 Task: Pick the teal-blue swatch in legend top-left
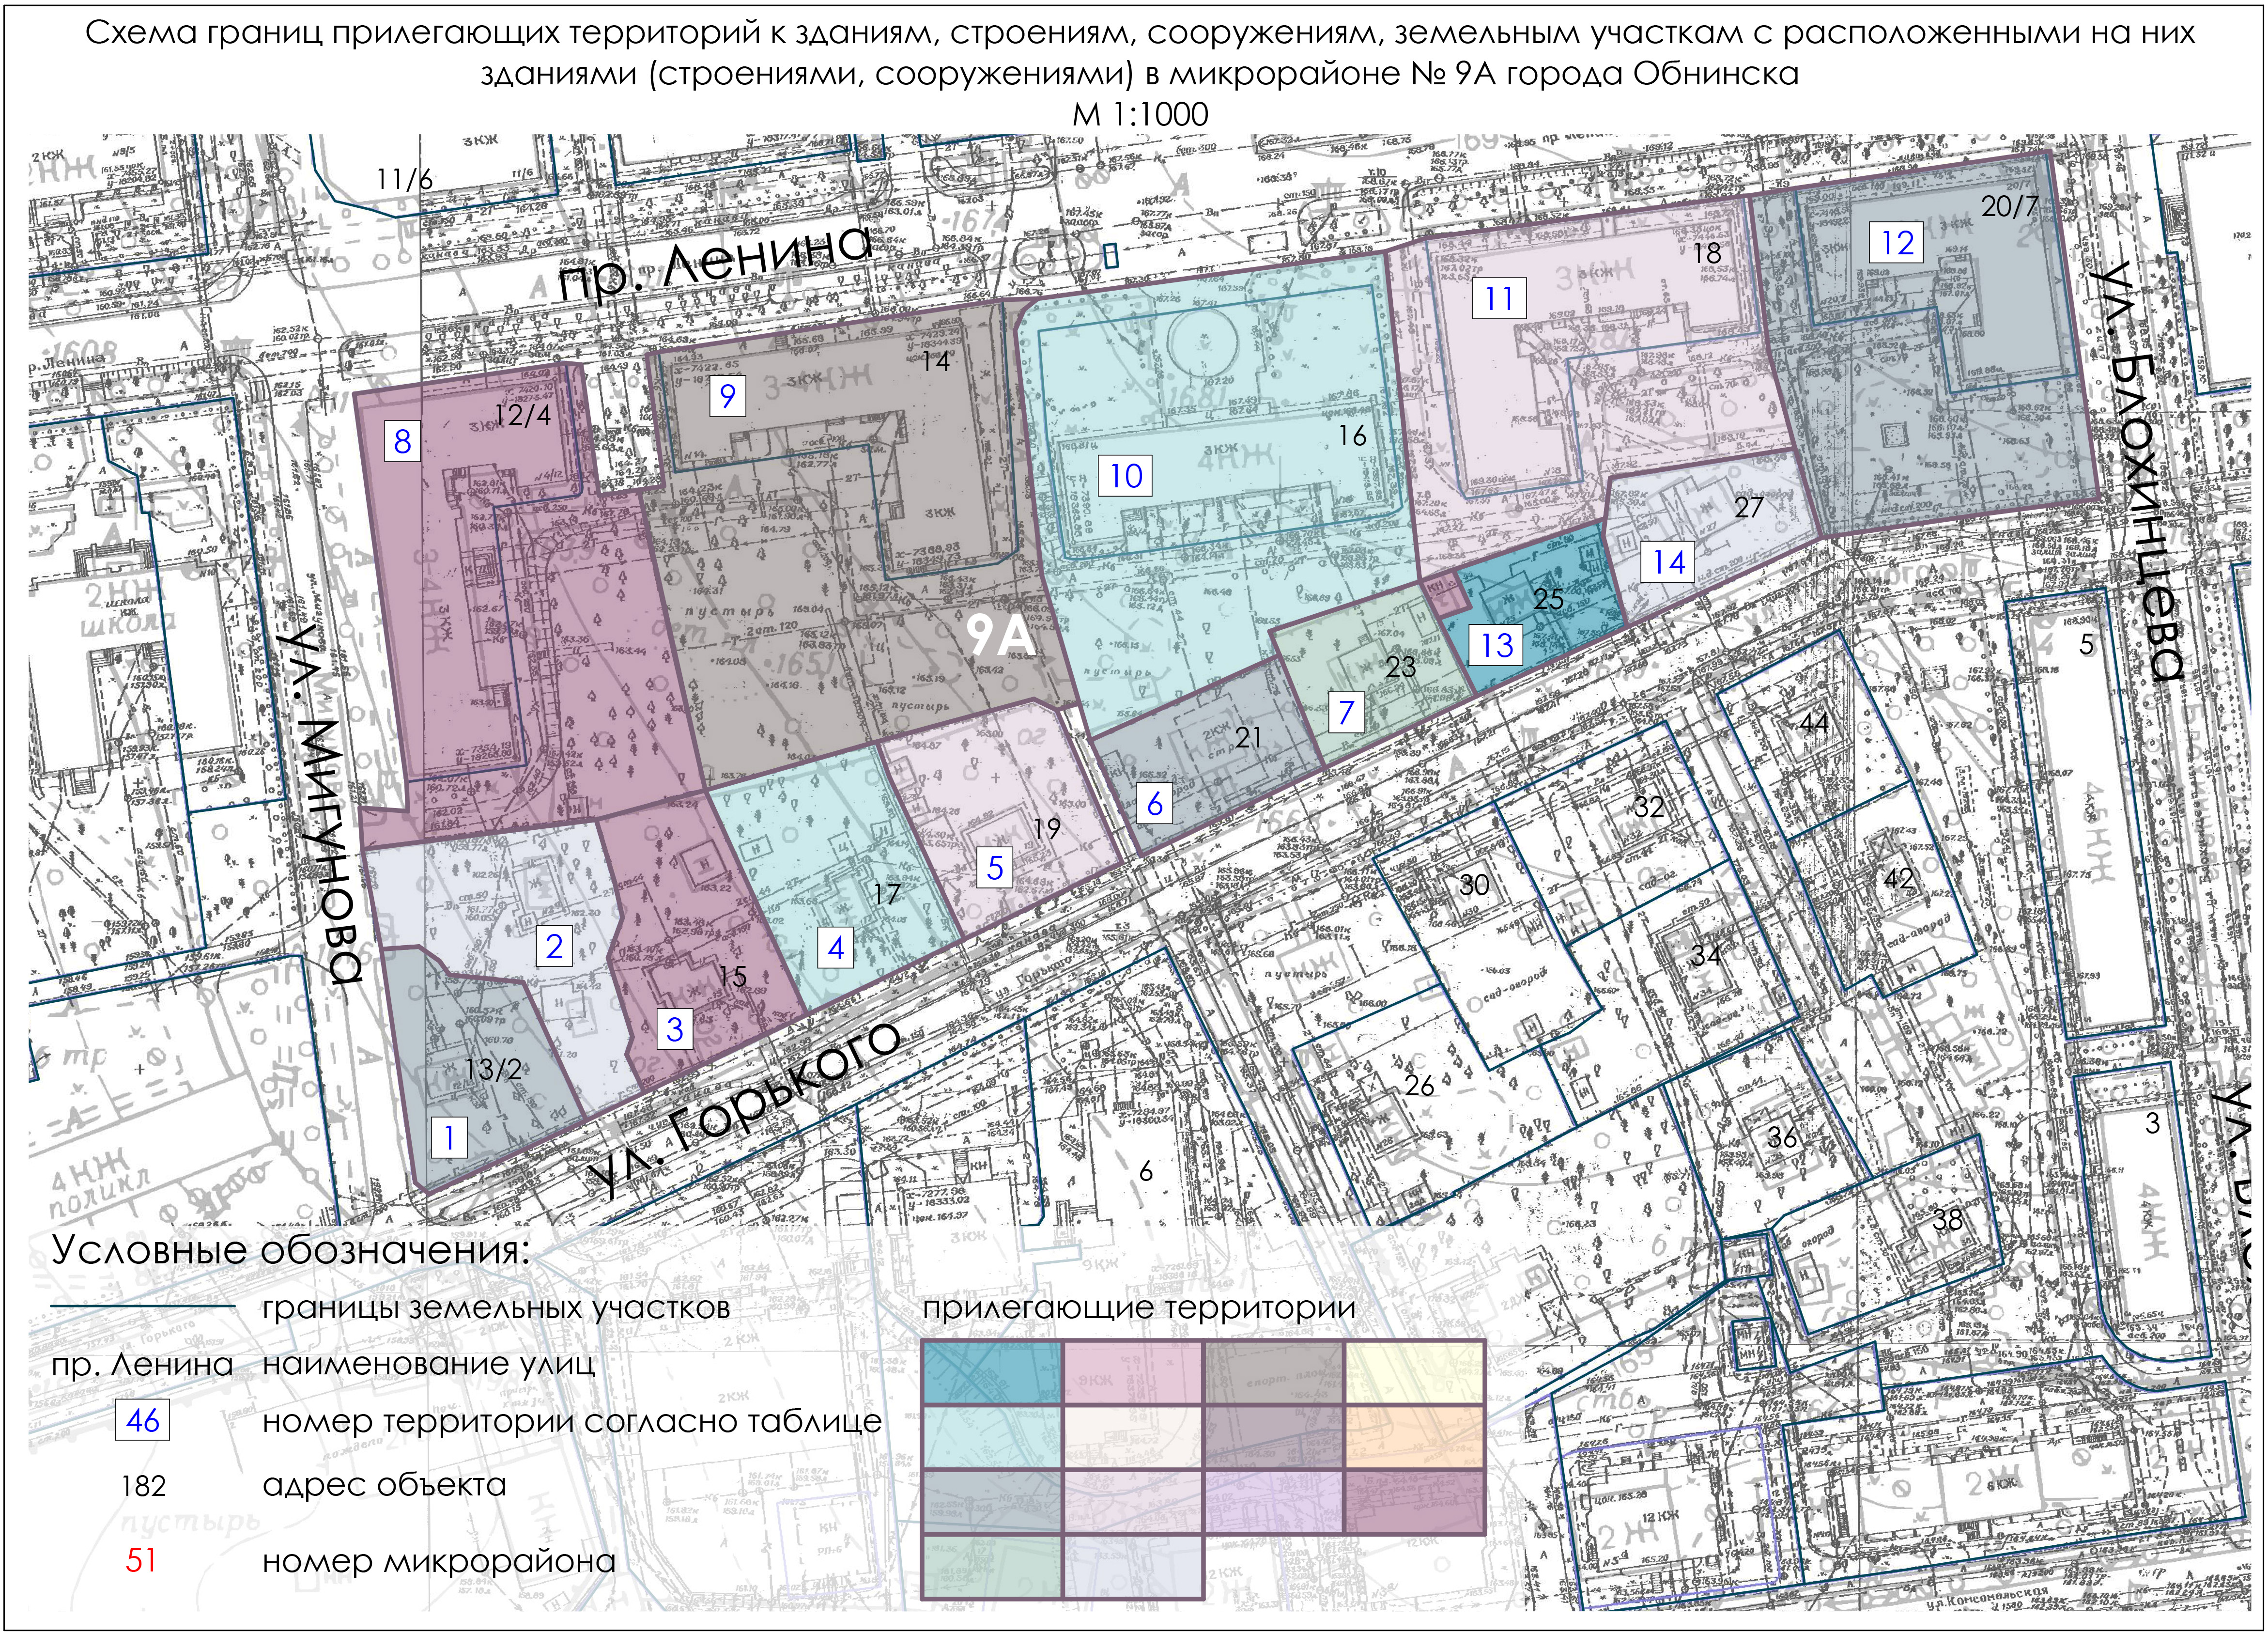tap(991, 1372)
